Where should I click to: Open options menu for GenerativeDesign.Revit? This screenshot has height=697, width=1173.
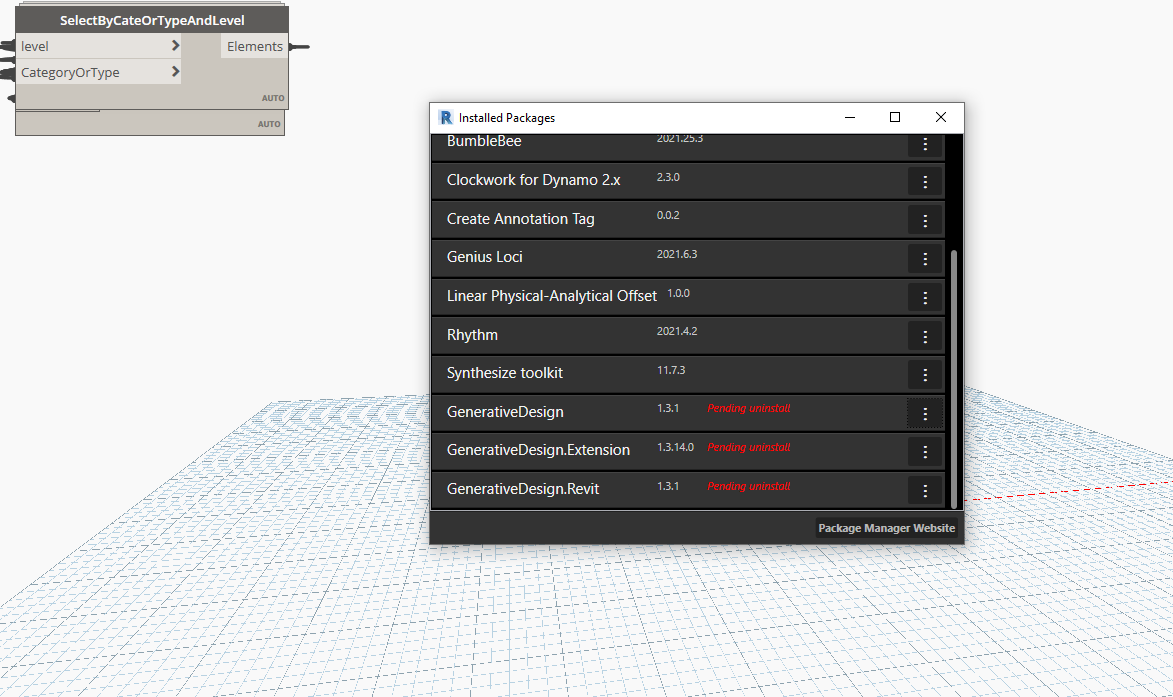[x=925, y=491]
